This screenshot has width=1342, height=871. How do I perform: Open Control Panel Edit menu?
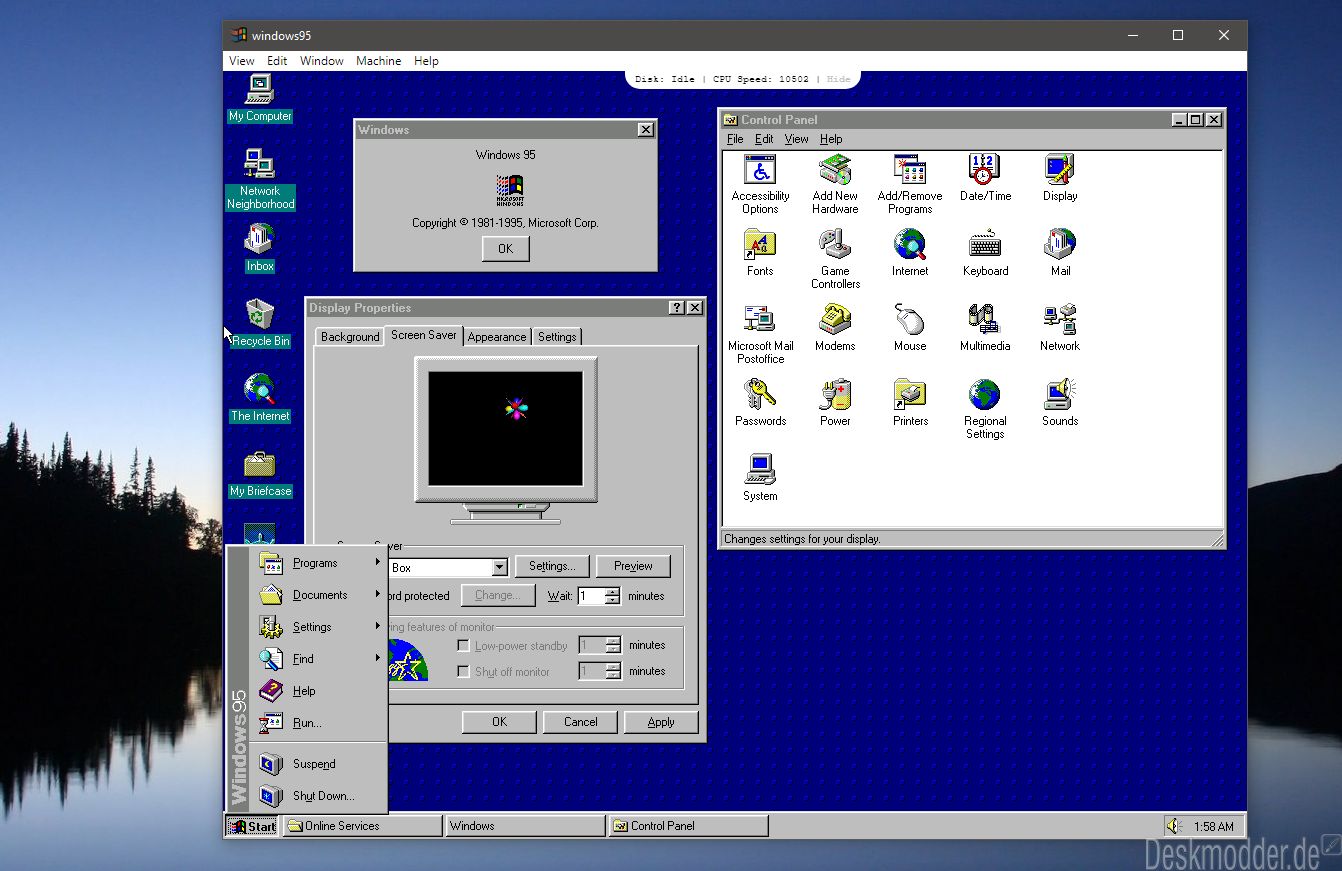764,139
